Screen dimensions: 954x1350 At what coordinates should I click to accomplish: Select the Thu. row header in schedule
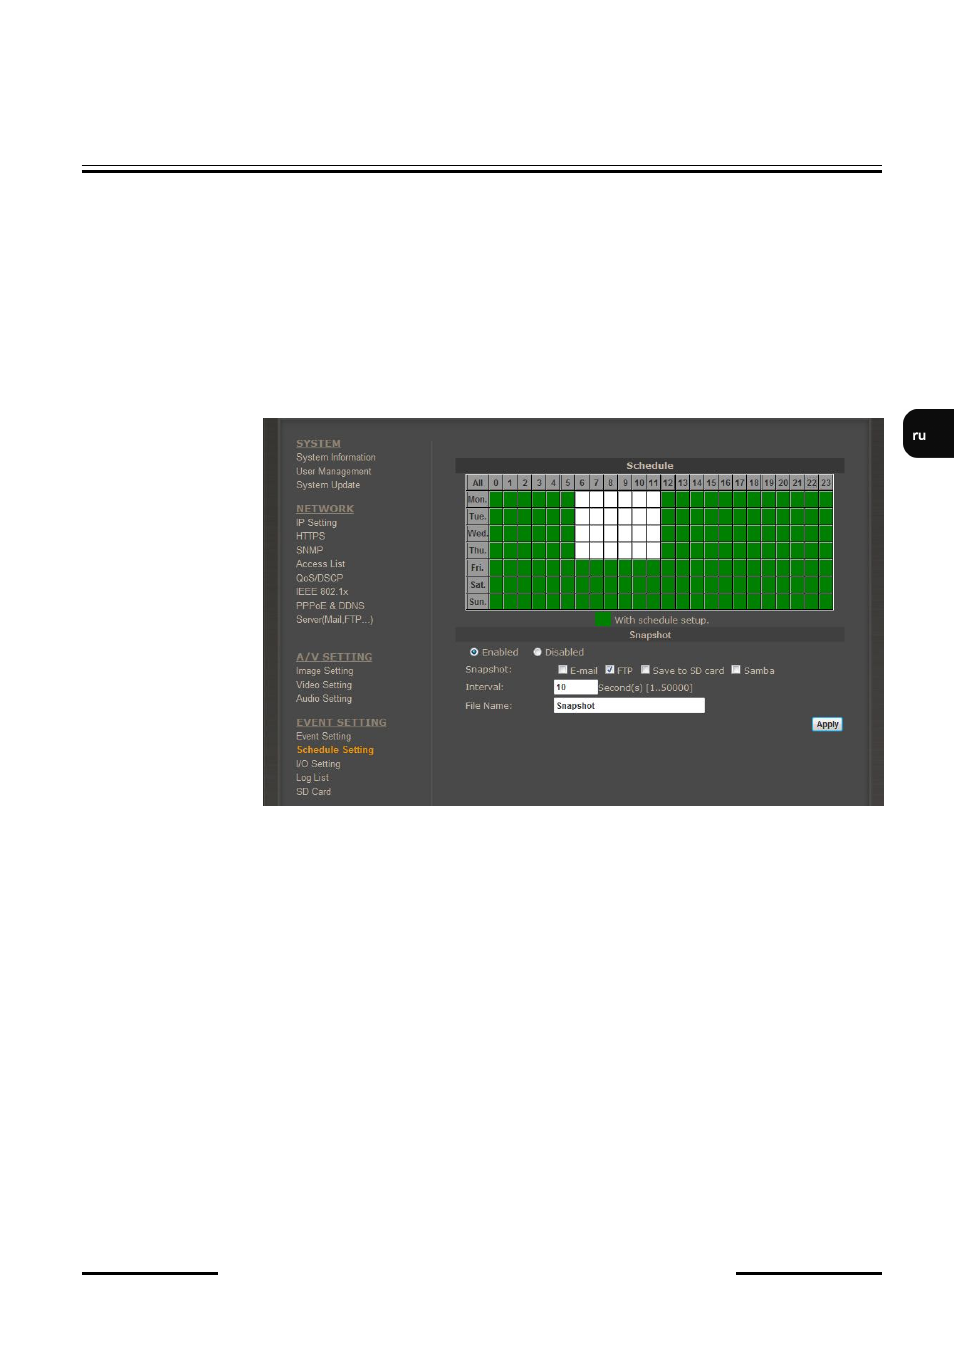[477, 550]
